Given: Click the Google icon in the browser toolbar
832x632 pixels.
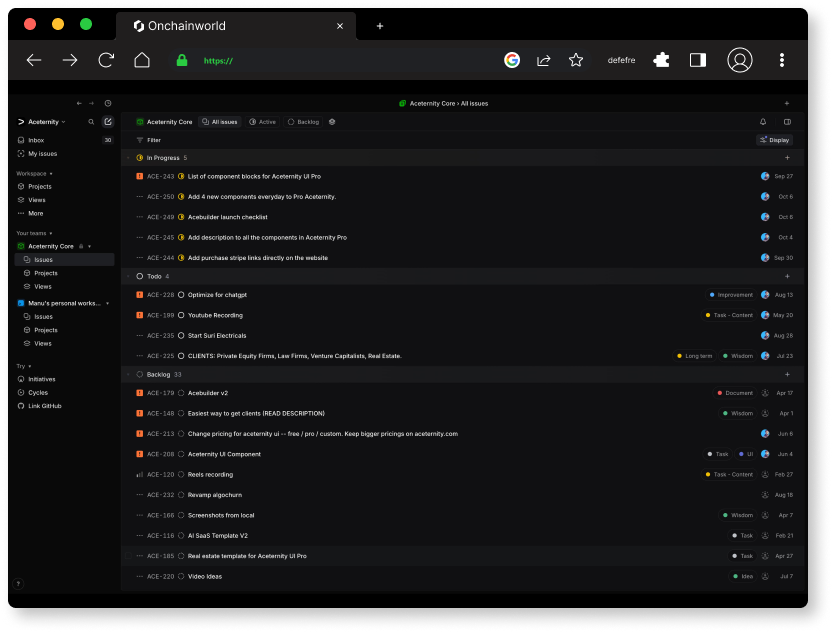Looking at the screenshot, I should tap(512, 60).
